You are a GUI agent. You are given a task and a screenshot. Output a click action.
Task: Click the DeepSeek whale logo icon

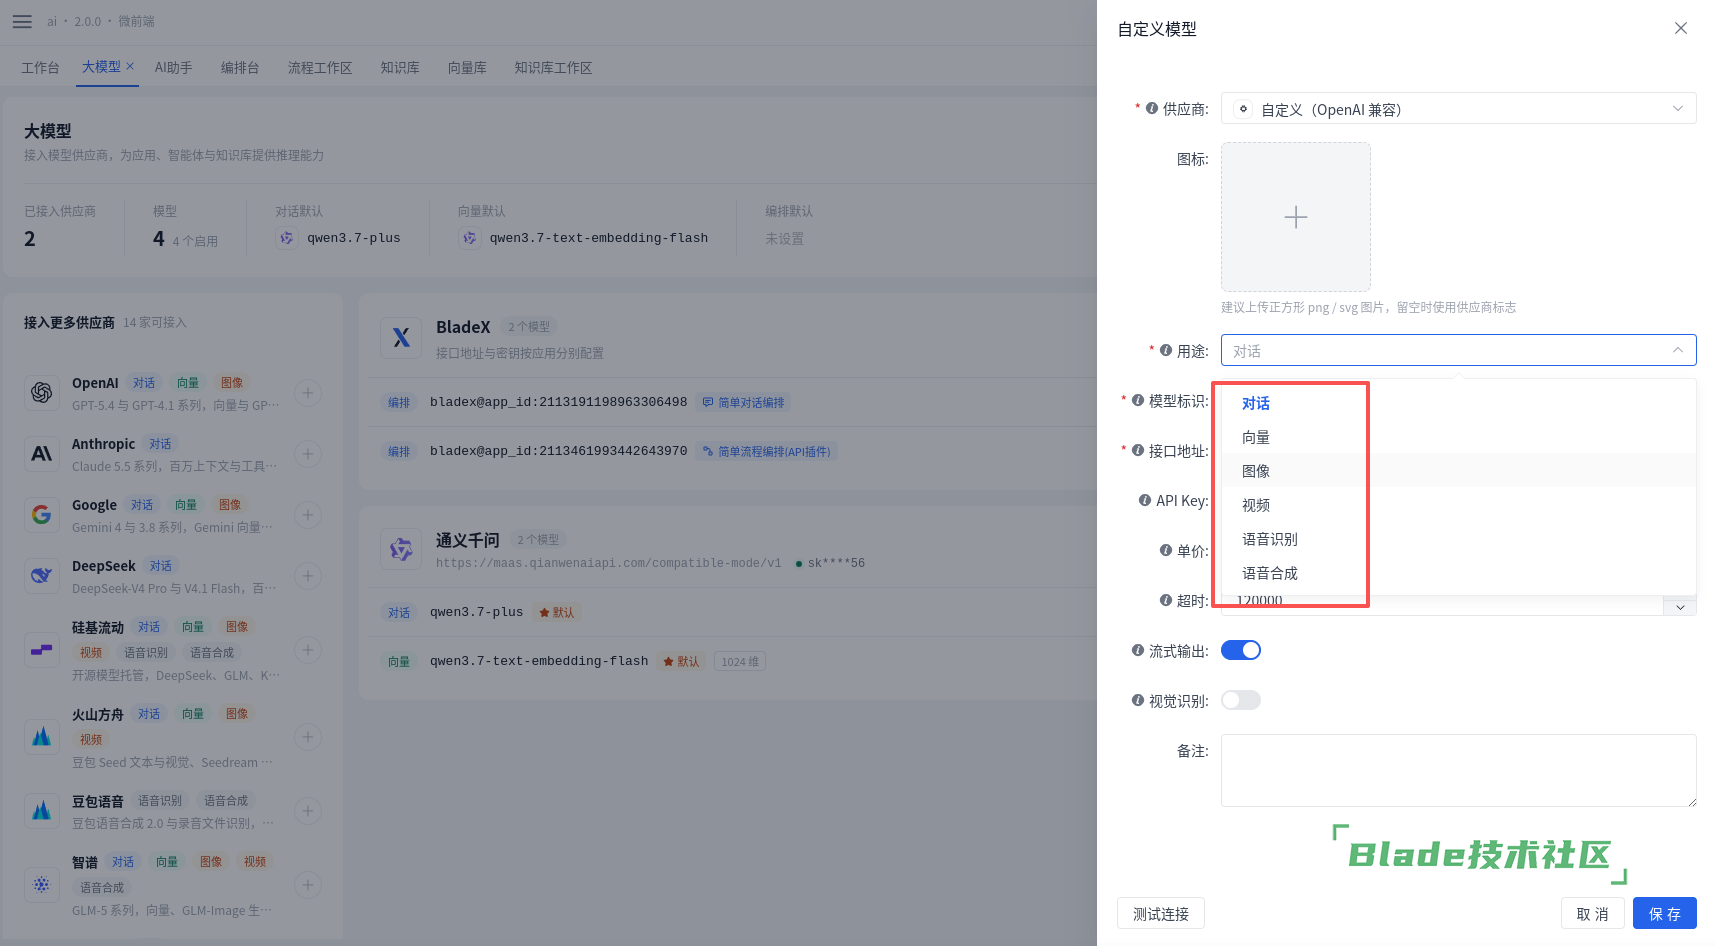point(41,576)
